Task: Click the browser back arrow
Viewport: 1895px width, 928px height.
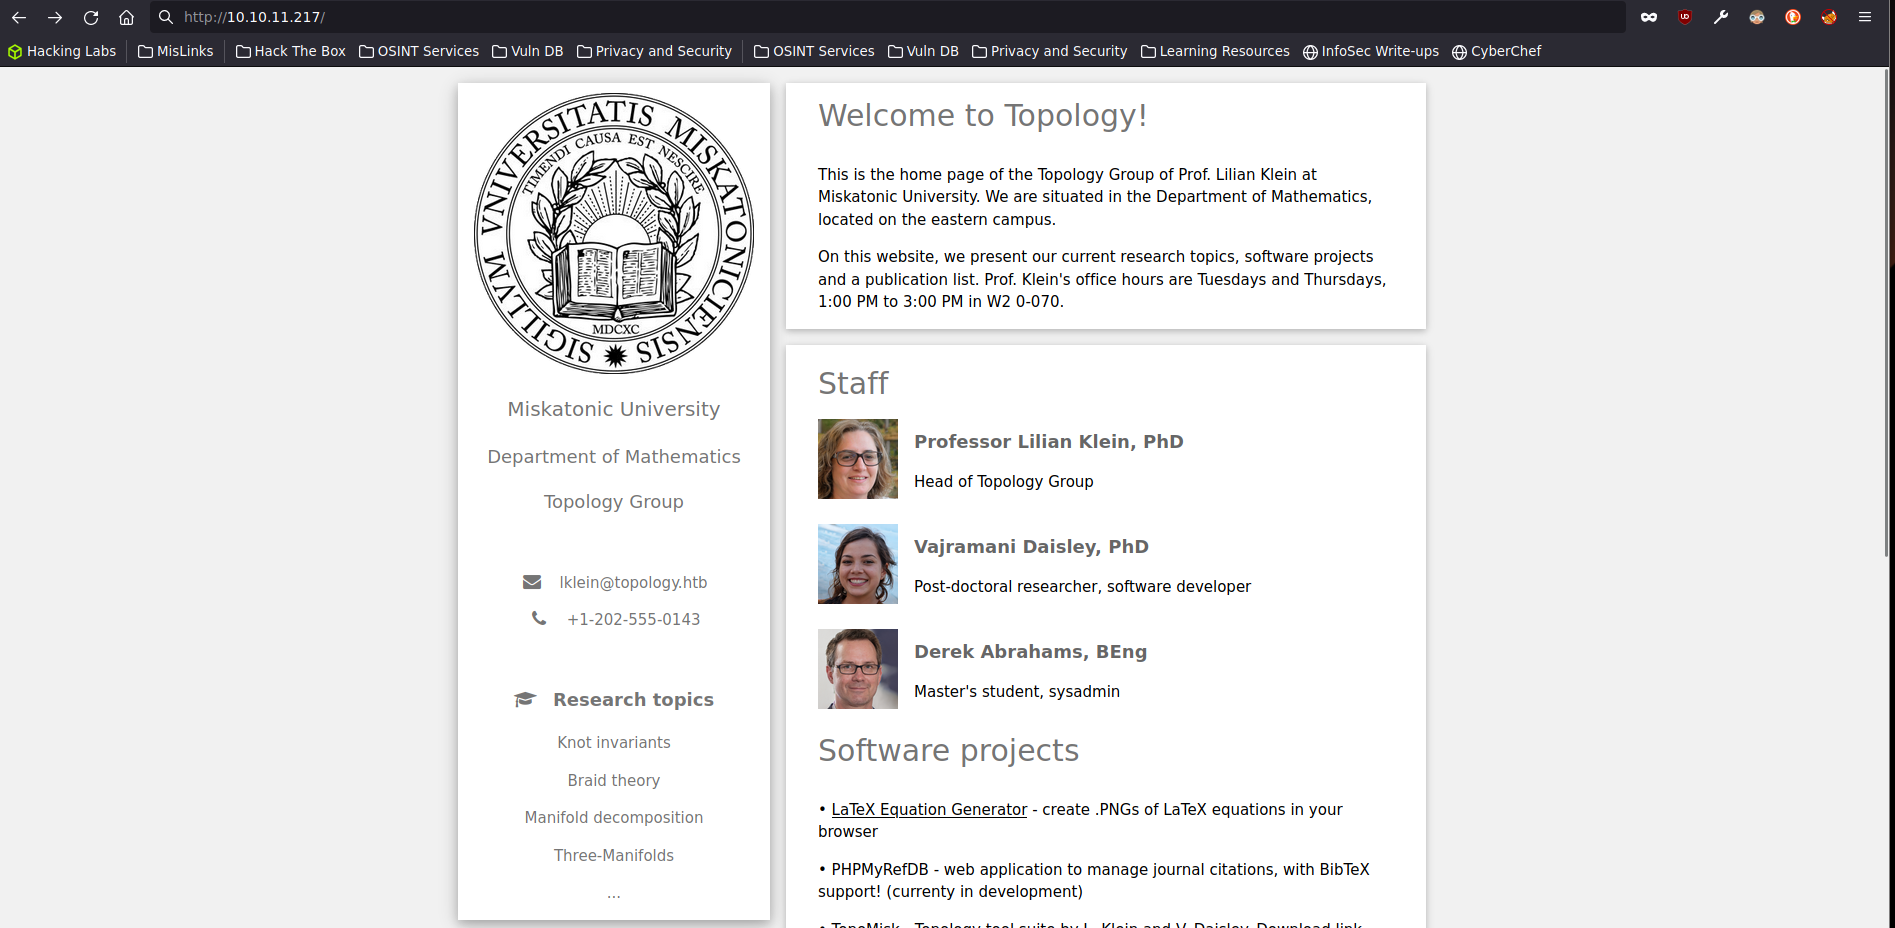Action: (x=19, y=17)
